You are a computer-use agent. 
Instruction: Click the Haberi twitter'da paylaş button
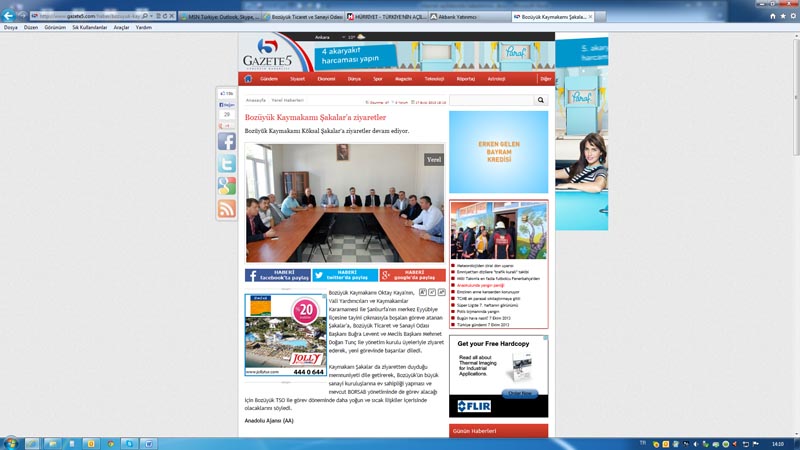[x=345, y=276]
